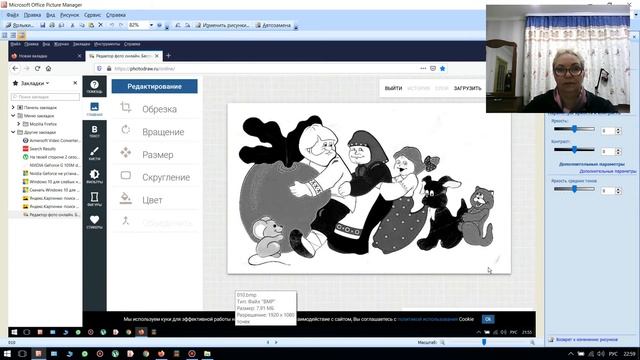640x360 pixels.
Task: Click the Изменить рисунки button
Action: point(222,25)
